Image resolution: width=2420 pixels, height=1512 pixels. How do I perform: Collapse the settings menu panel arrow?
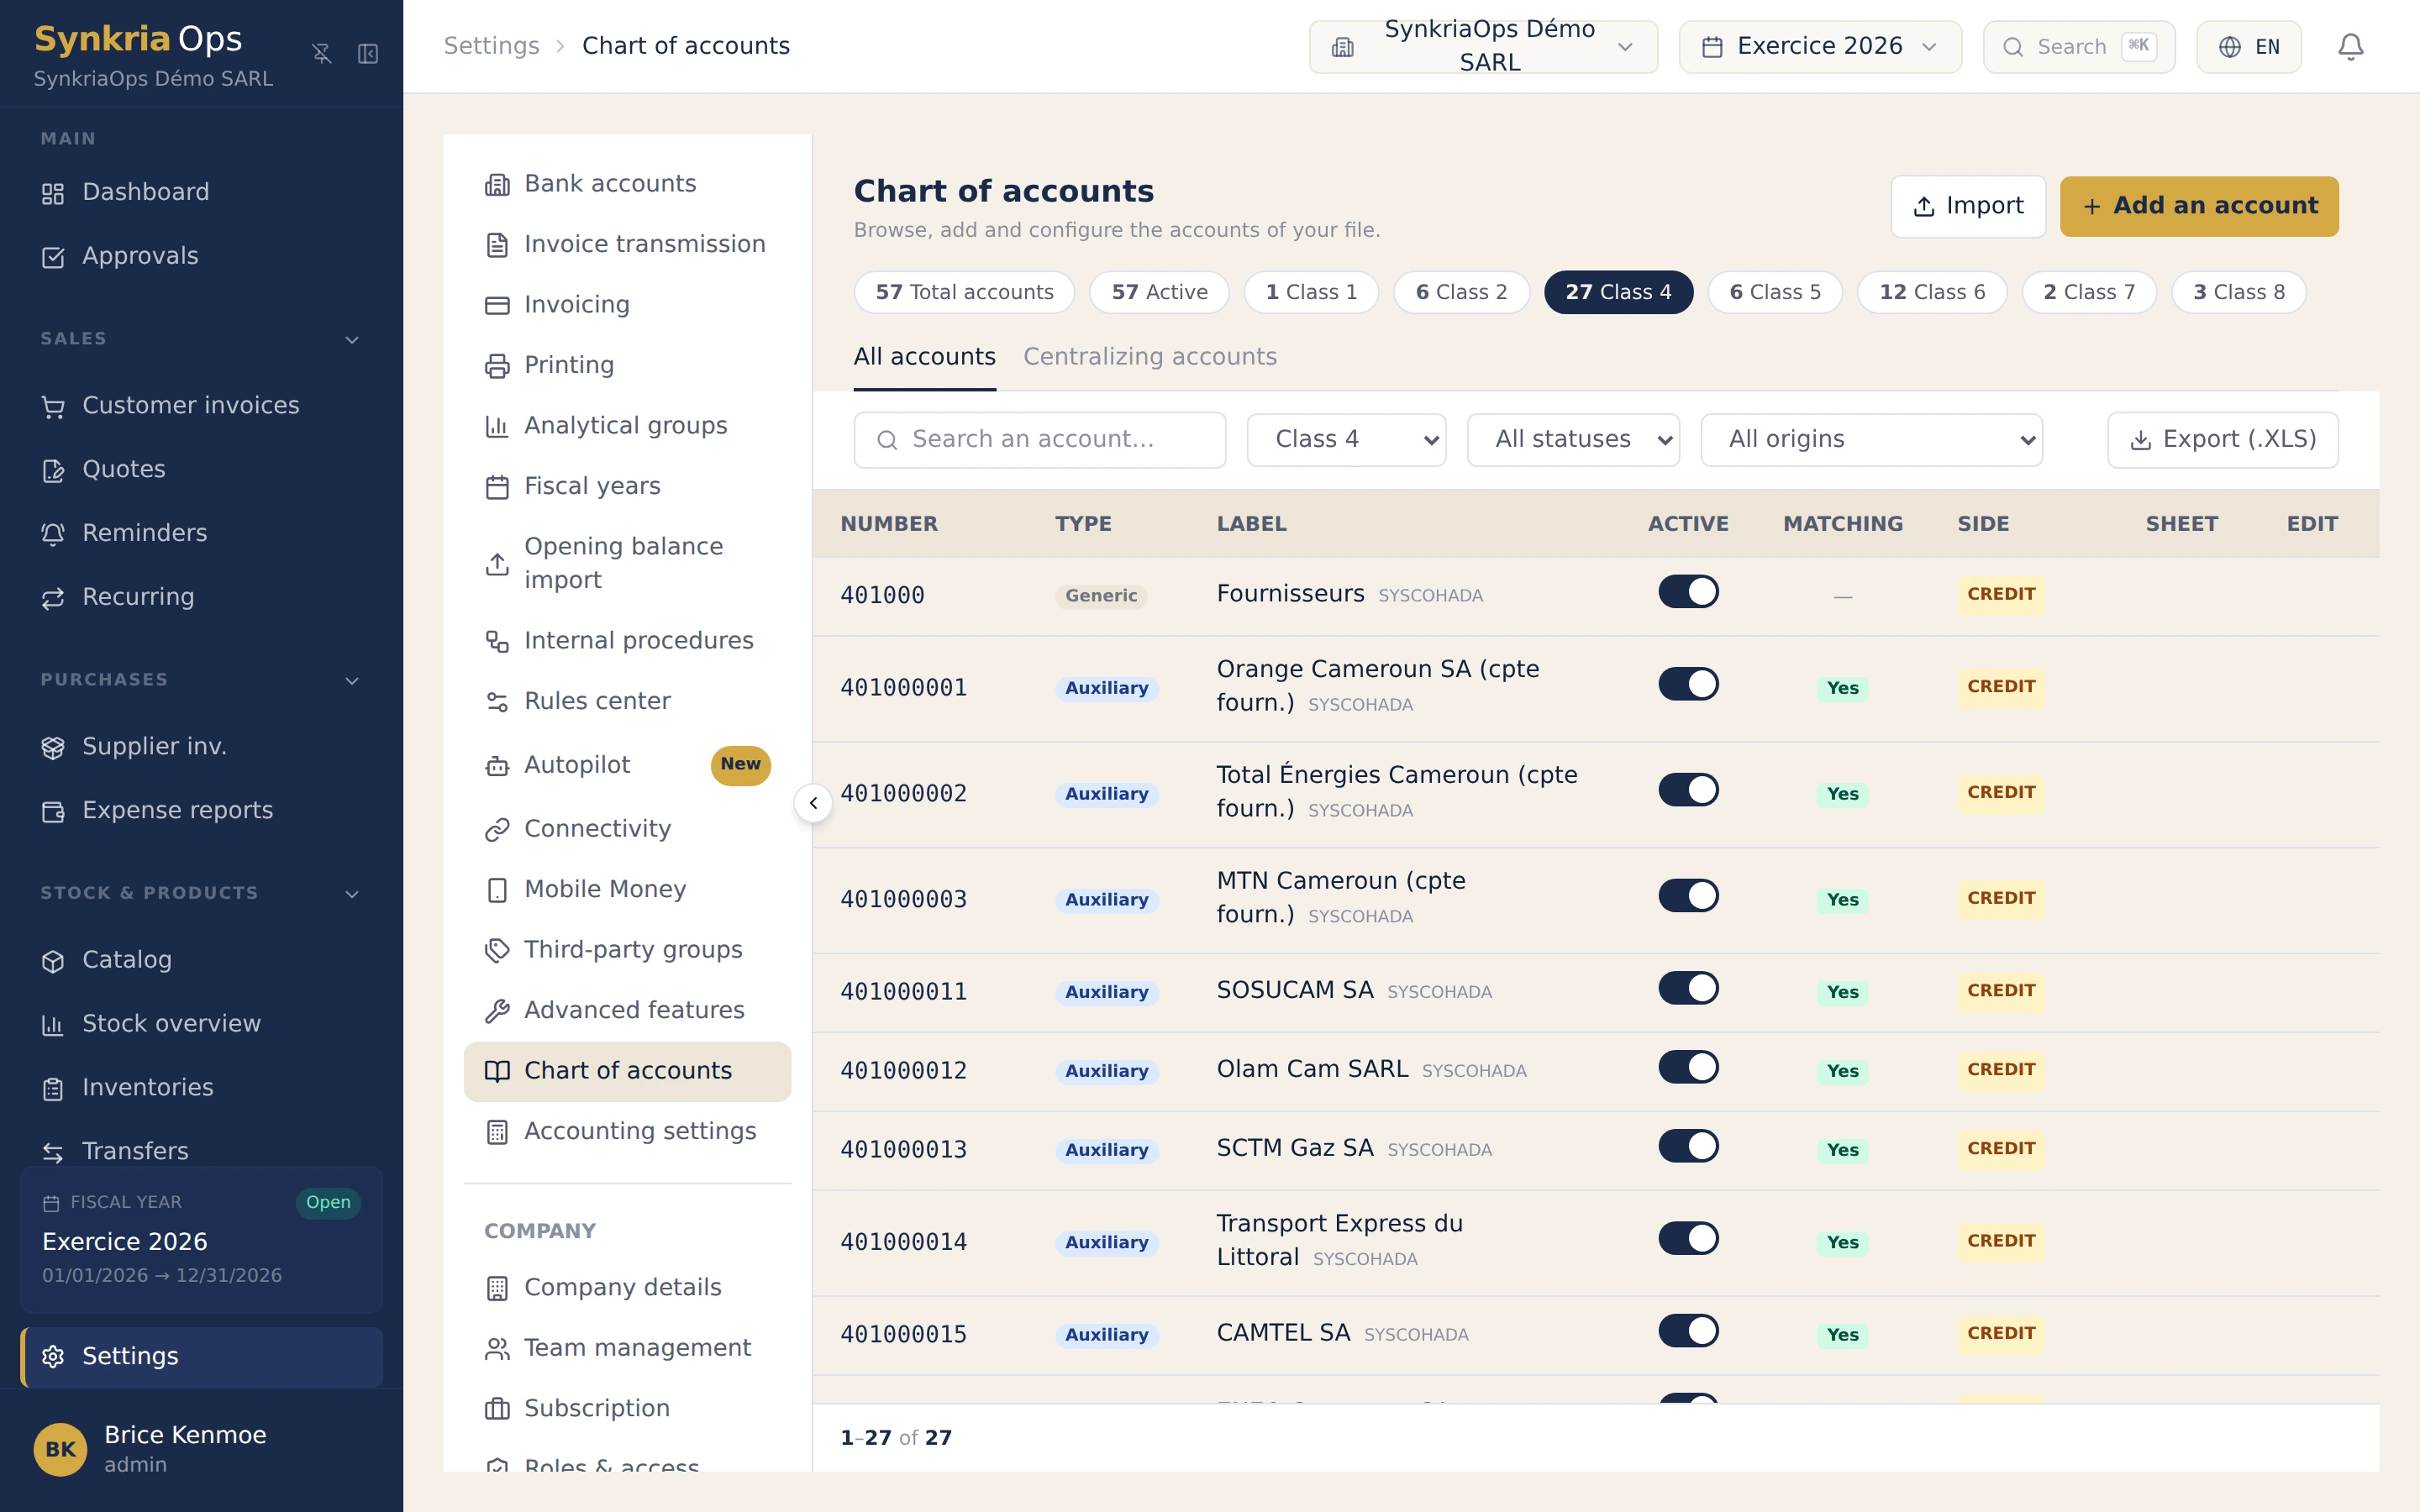coord(813,803)
